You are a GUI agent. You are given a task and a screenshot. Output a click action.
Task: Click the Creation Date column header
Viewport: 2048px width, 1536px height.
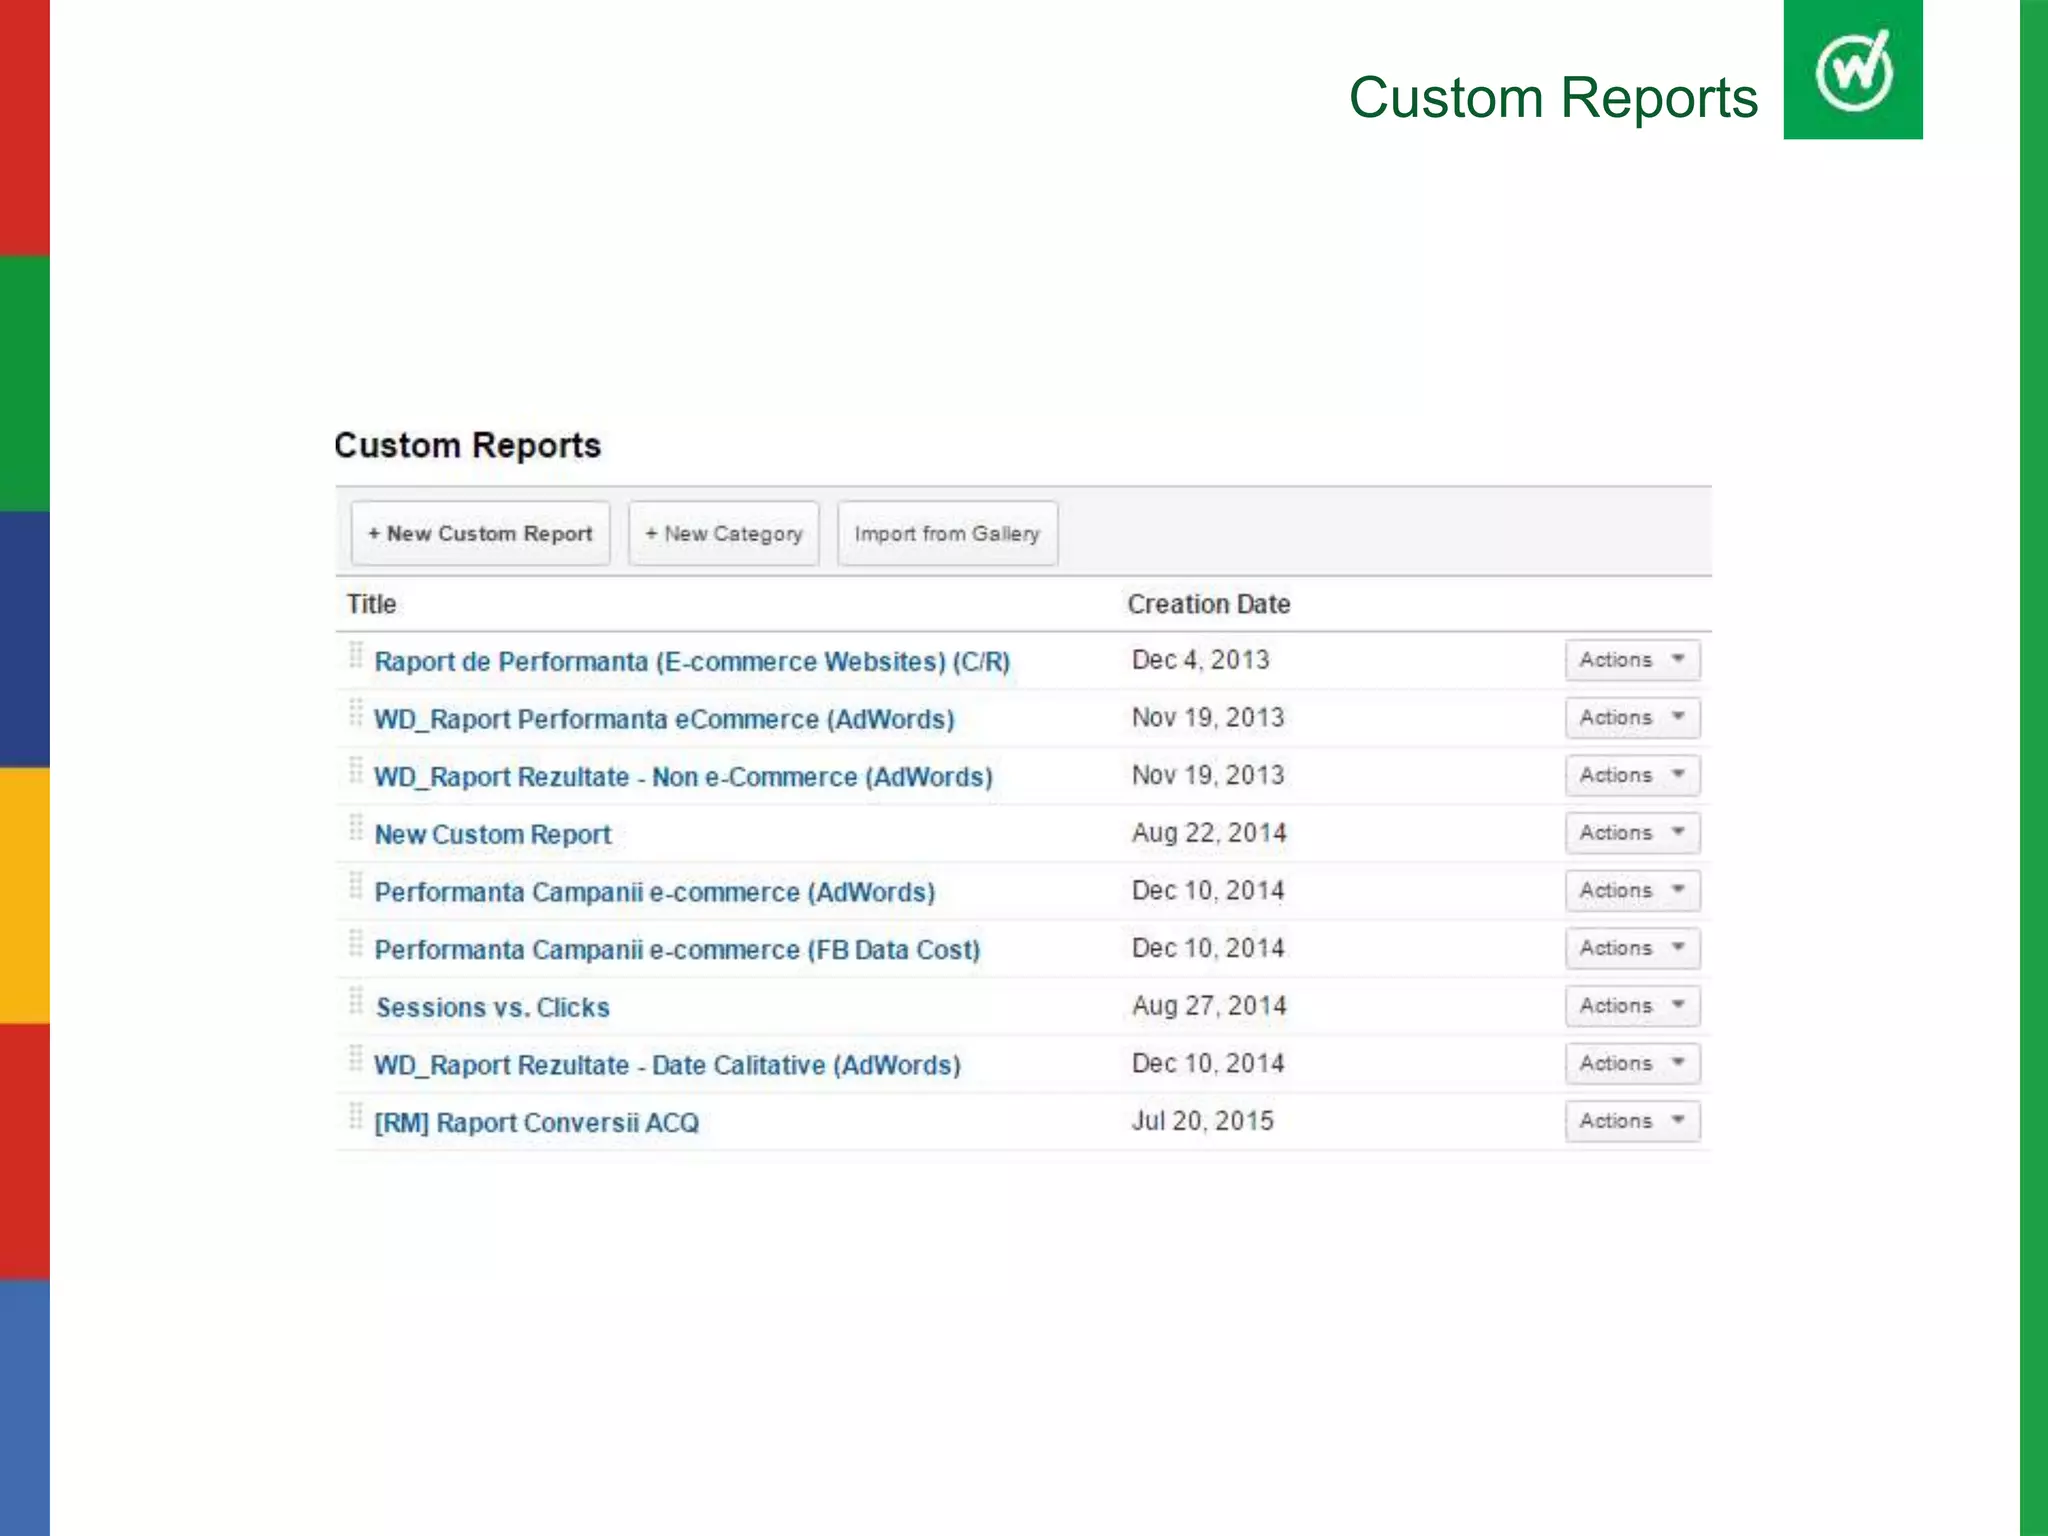point(1209,604)
